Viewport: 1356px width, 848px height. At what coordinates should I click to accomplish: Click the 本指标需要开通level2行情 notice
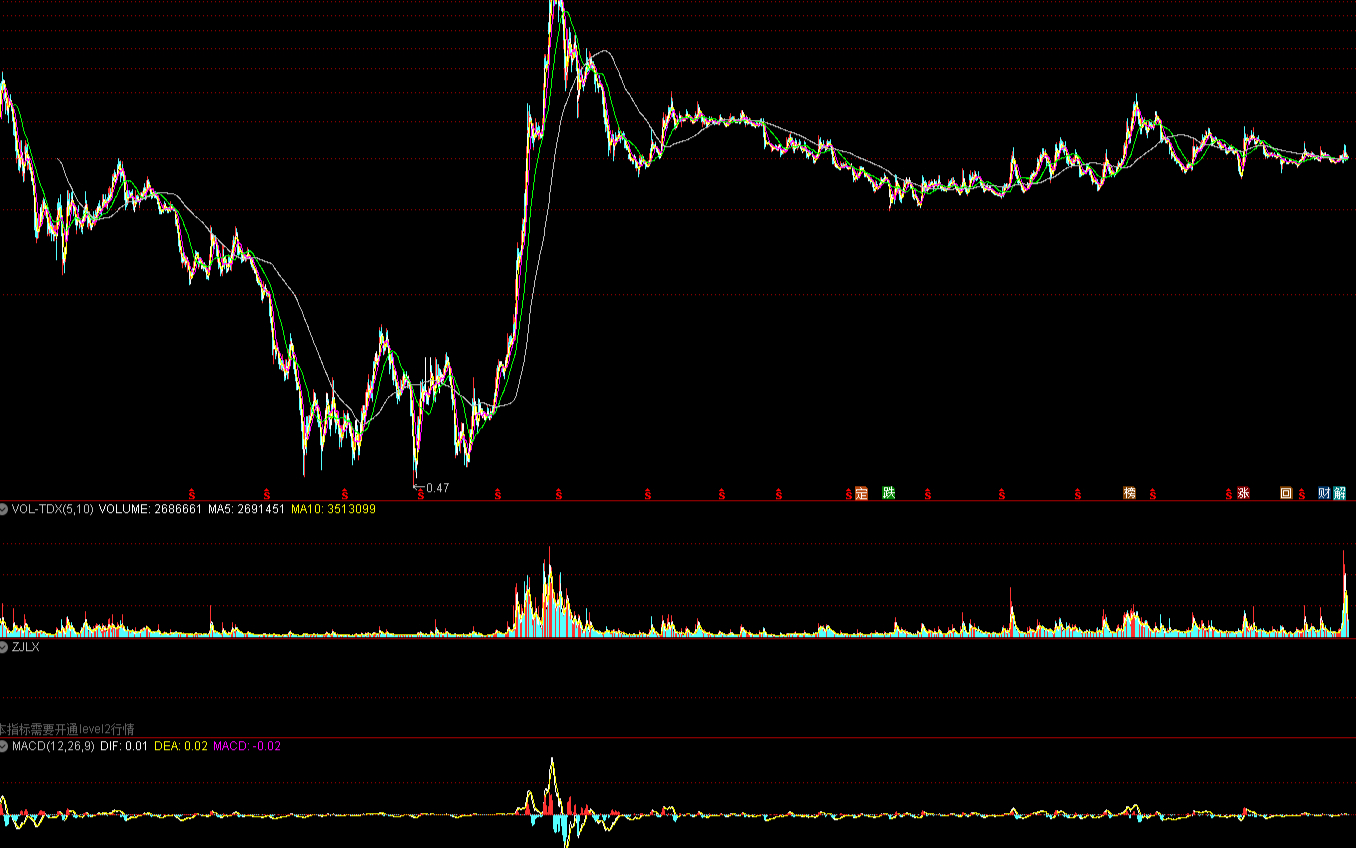coord(67,730)
